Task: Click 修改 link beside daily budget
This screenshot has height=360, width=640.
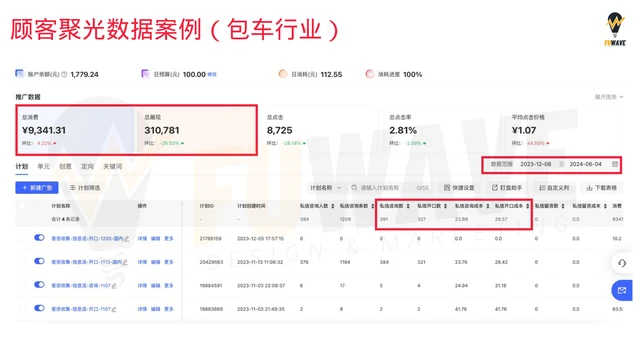Action: pos(212,74)
